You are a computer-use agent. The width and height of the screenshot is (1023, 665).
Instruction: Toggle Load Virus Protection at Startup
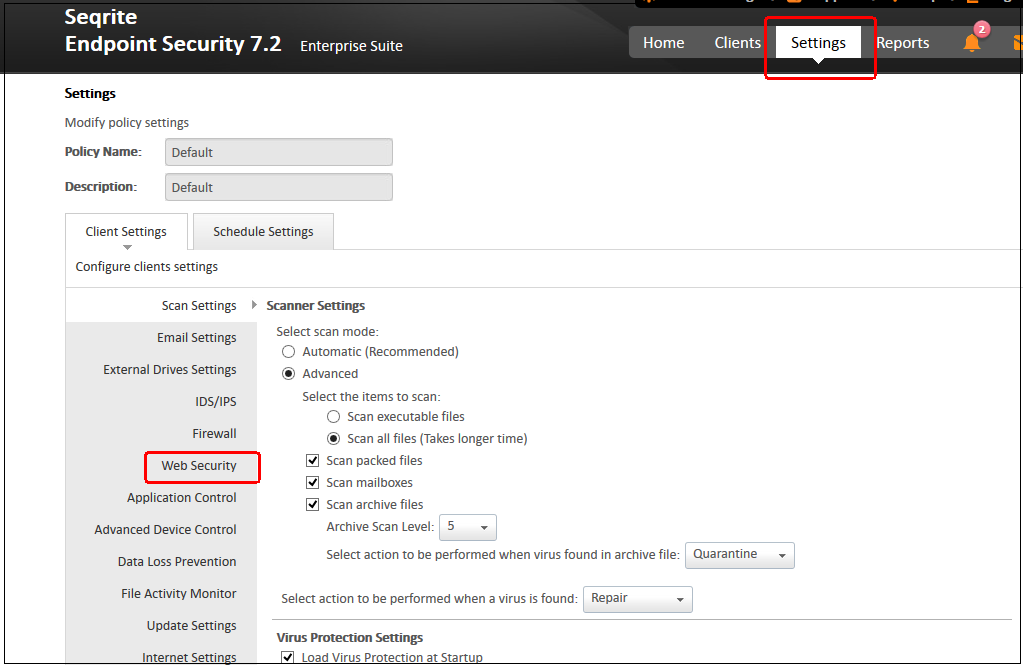(288, 657)
